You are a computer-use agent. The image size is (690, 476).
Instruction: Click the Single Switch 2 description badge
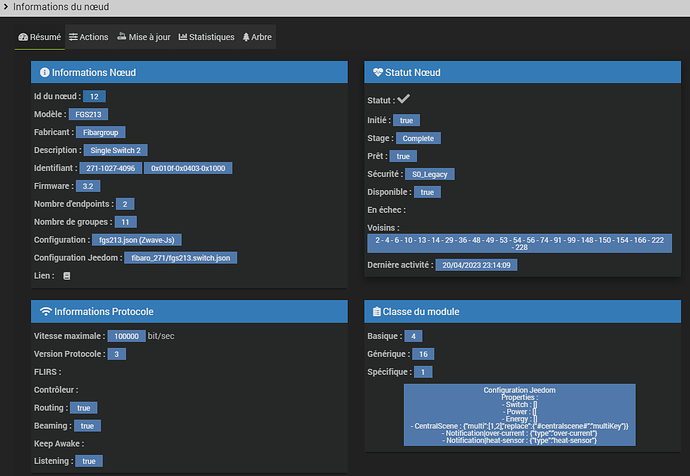click(x=116, y=150)
